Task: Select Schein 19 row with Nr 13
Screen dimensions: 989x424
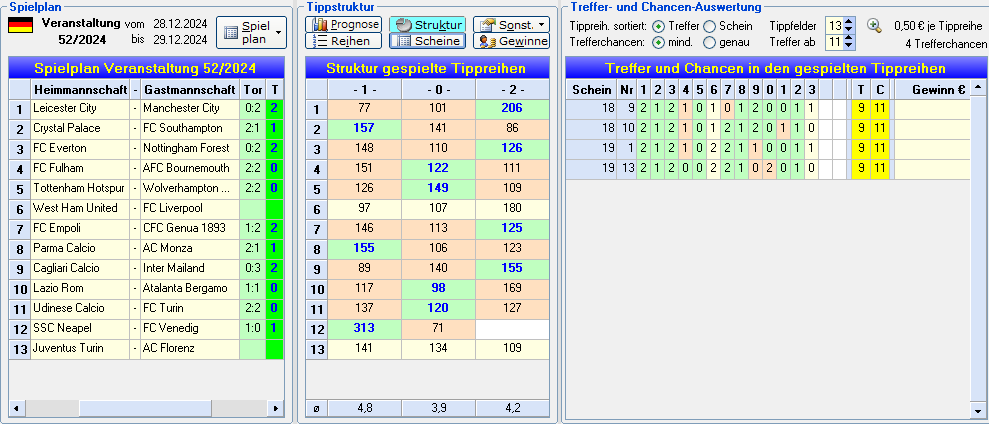Action: (x=768, y=168)
